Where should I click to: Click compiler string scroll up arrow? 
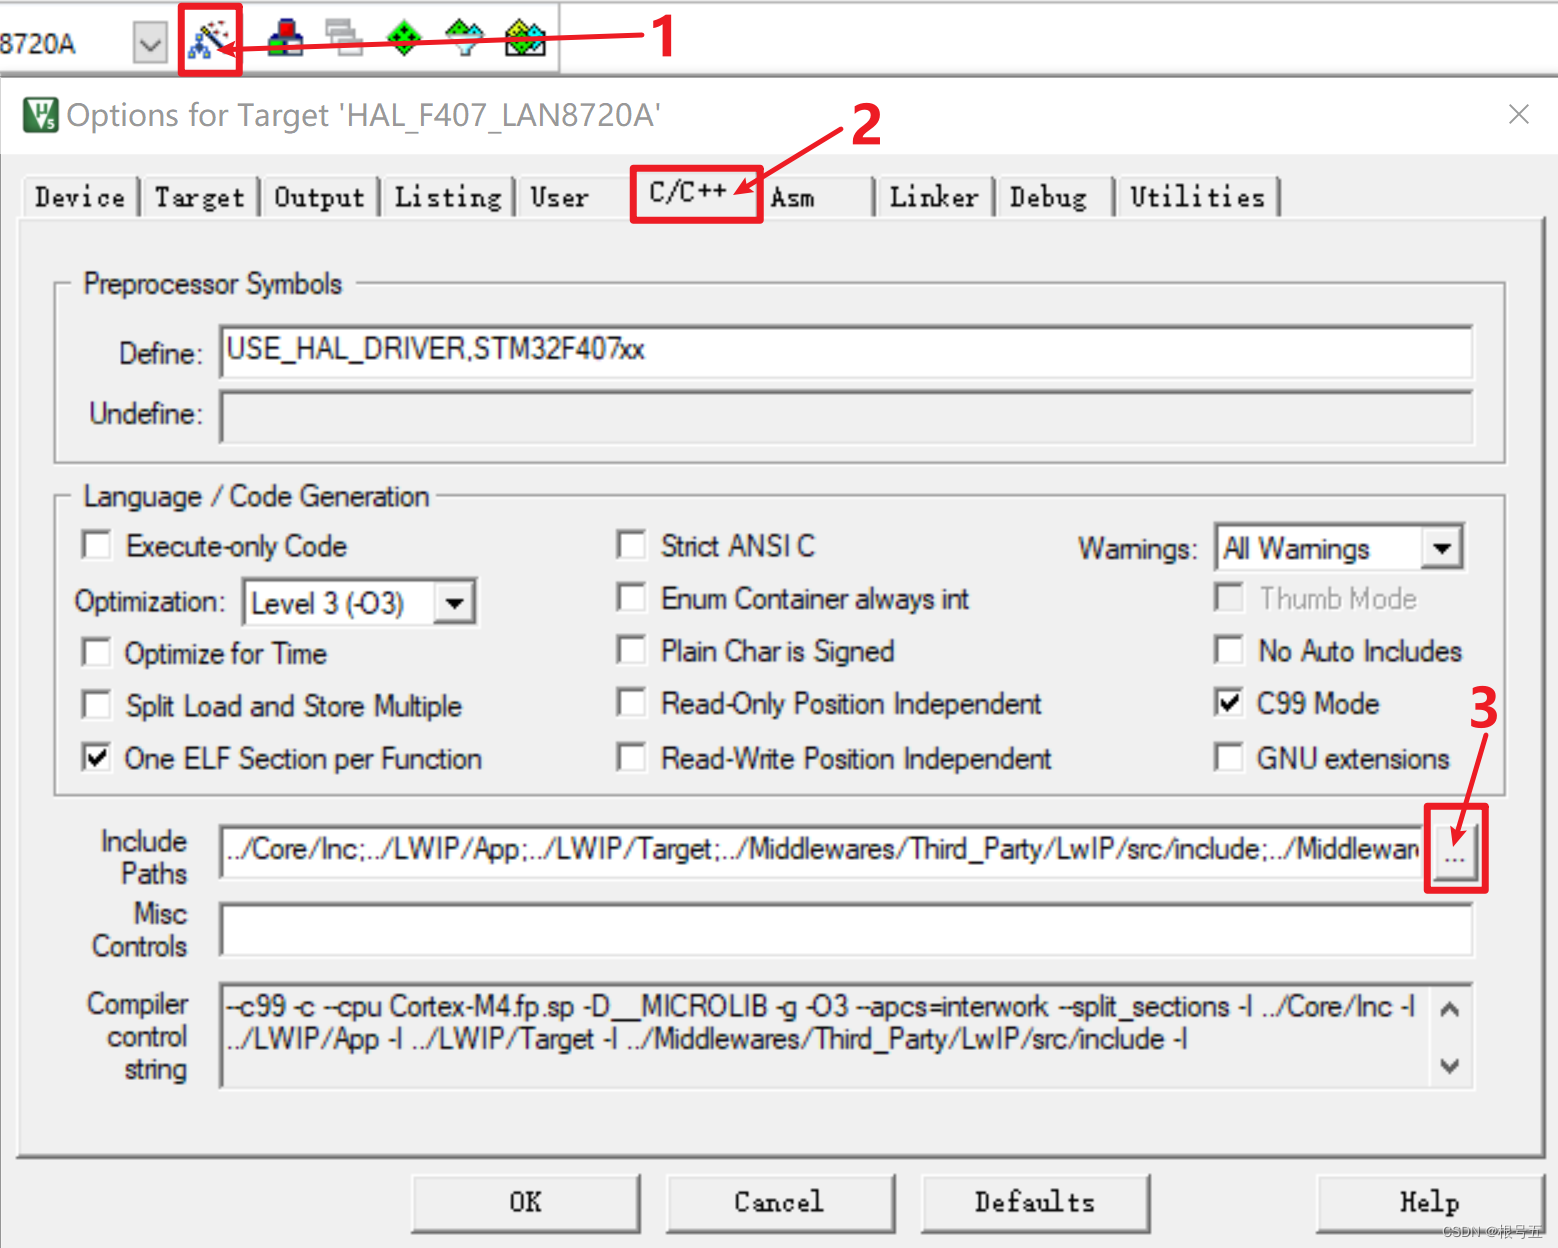click(1450, 1009)
